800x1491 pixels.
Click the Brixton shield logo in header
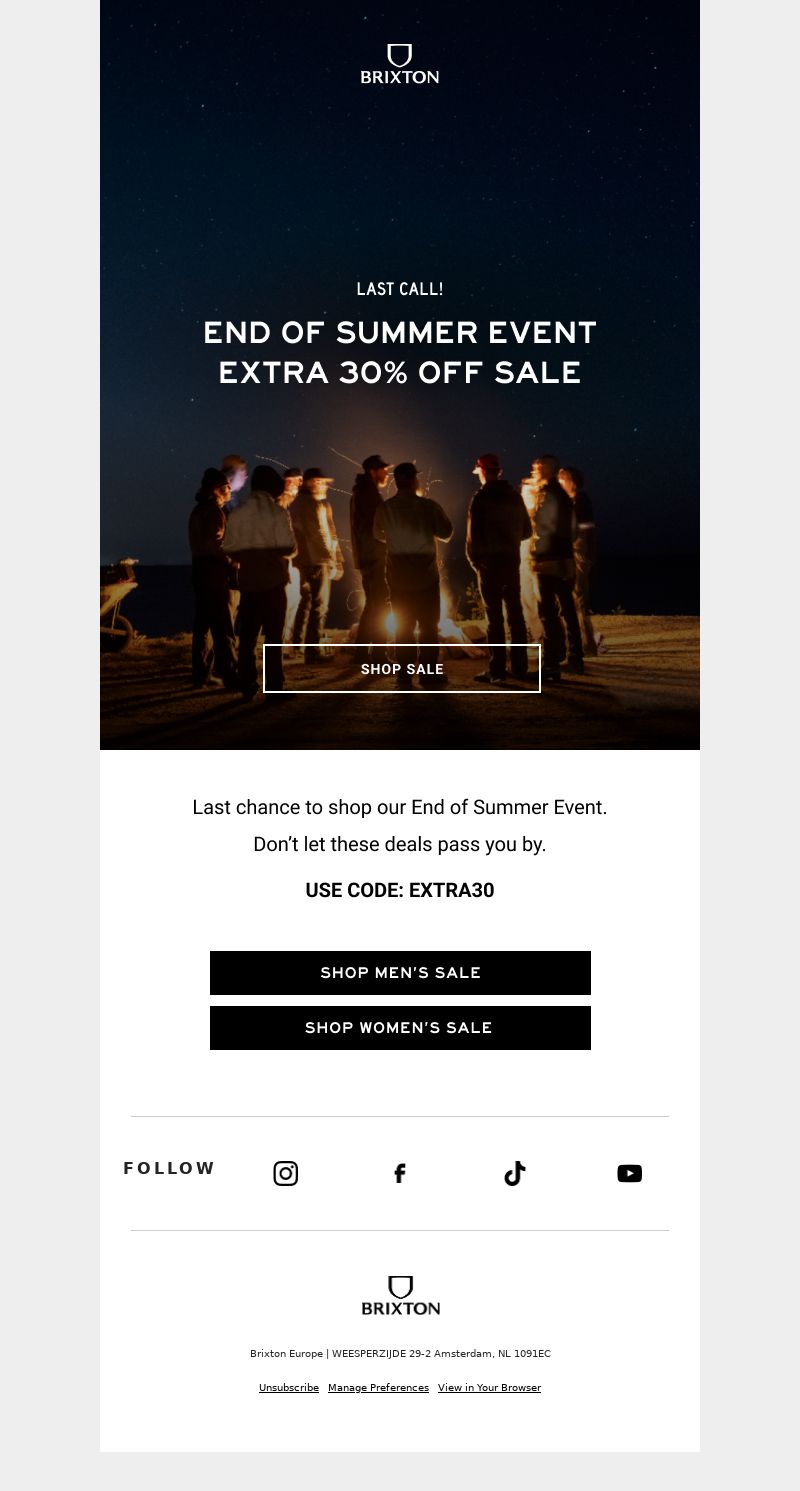(x=400, y=64)
